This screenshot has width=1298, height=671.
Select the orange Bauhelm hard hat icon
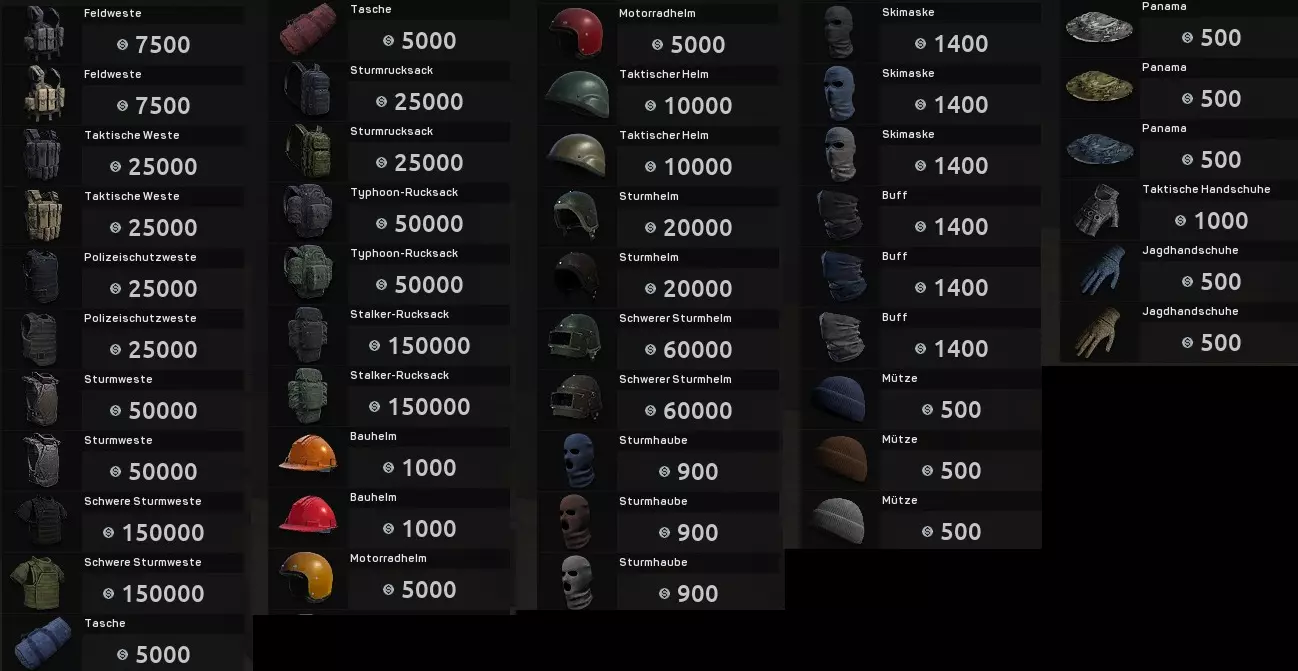coord(307,455)
